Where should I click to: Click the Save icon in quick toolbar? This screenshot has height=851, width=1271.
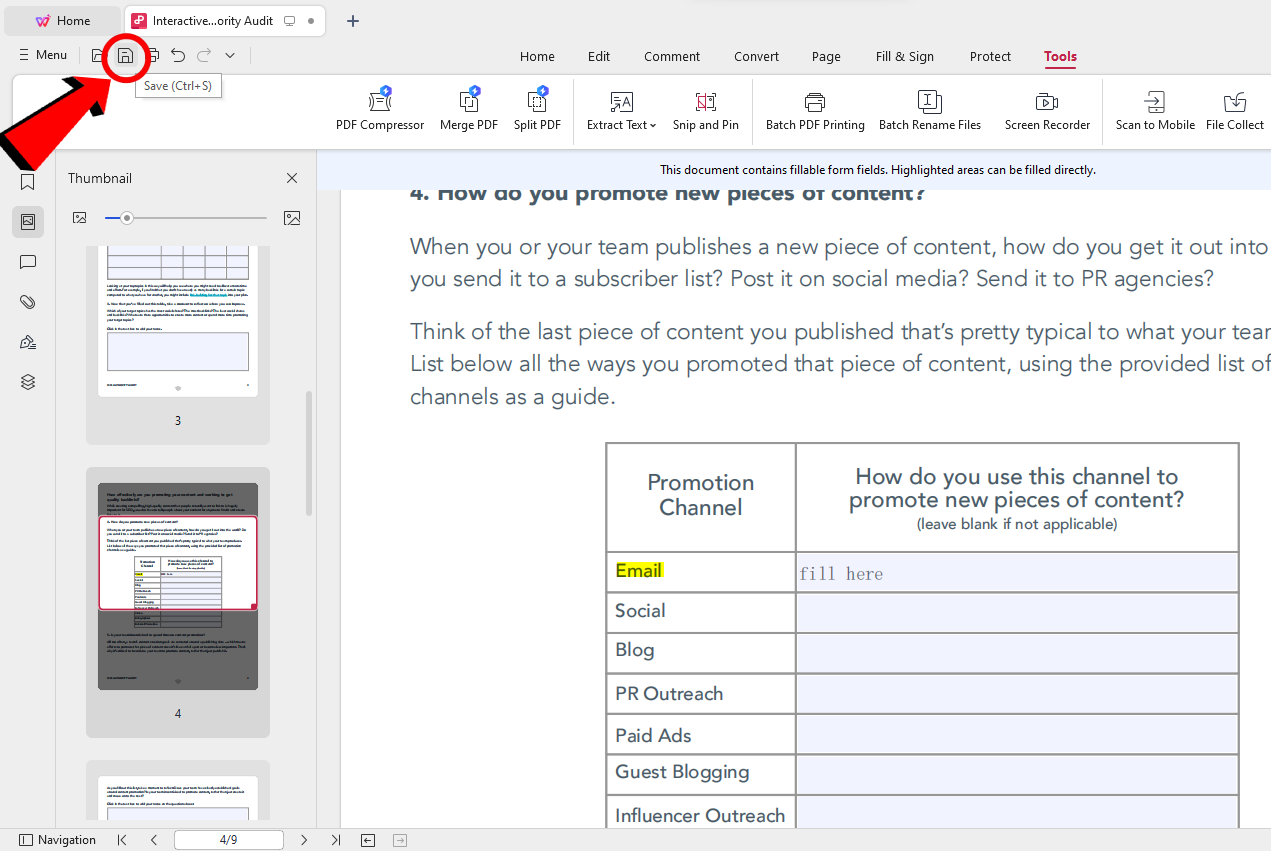click(125, 56)
